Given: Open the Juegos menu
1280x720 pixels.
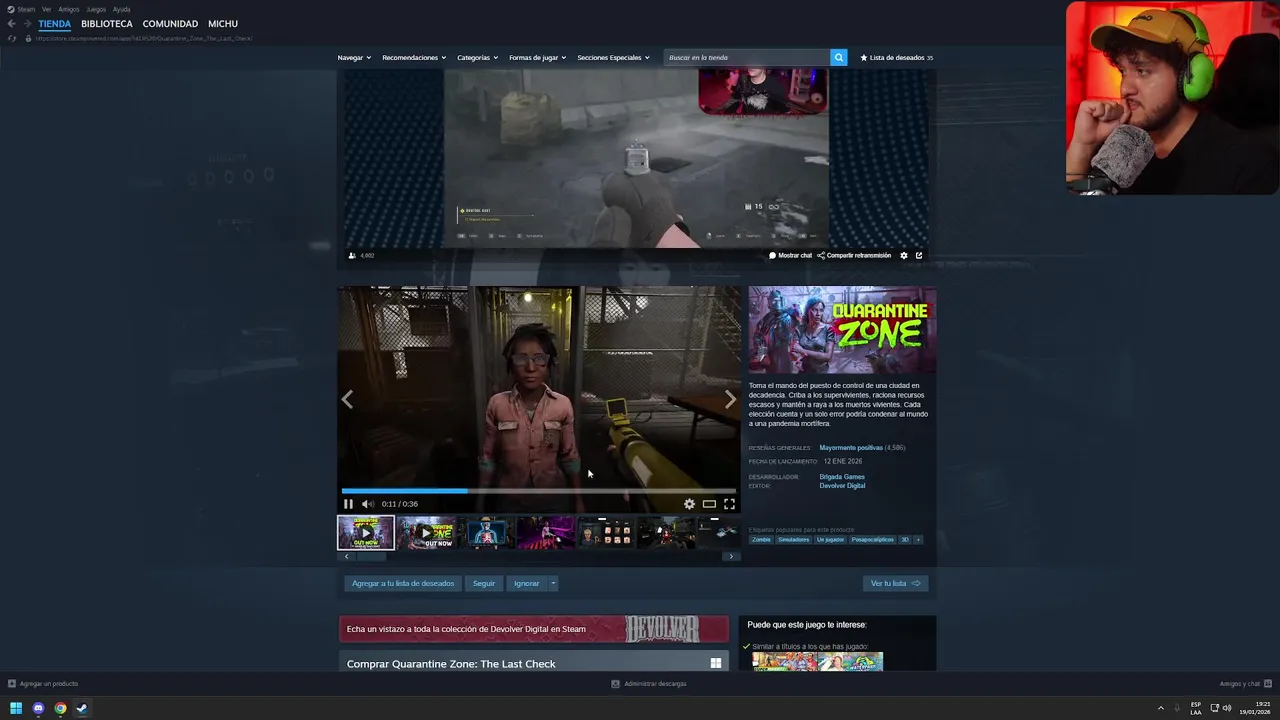Looking at the screenshot, I should click(96, 9).
